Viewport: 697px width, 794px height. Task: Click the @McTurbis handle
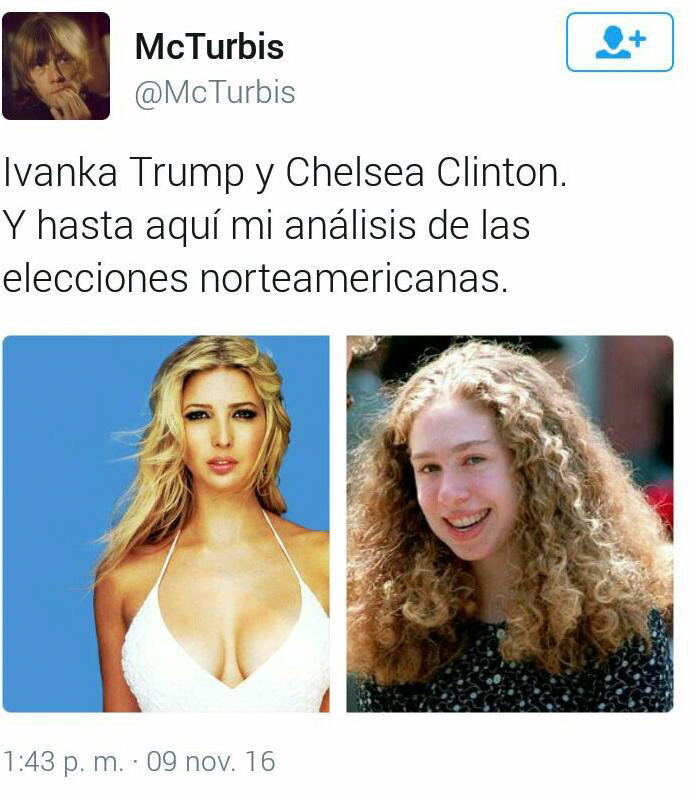(x=215, y=93)
